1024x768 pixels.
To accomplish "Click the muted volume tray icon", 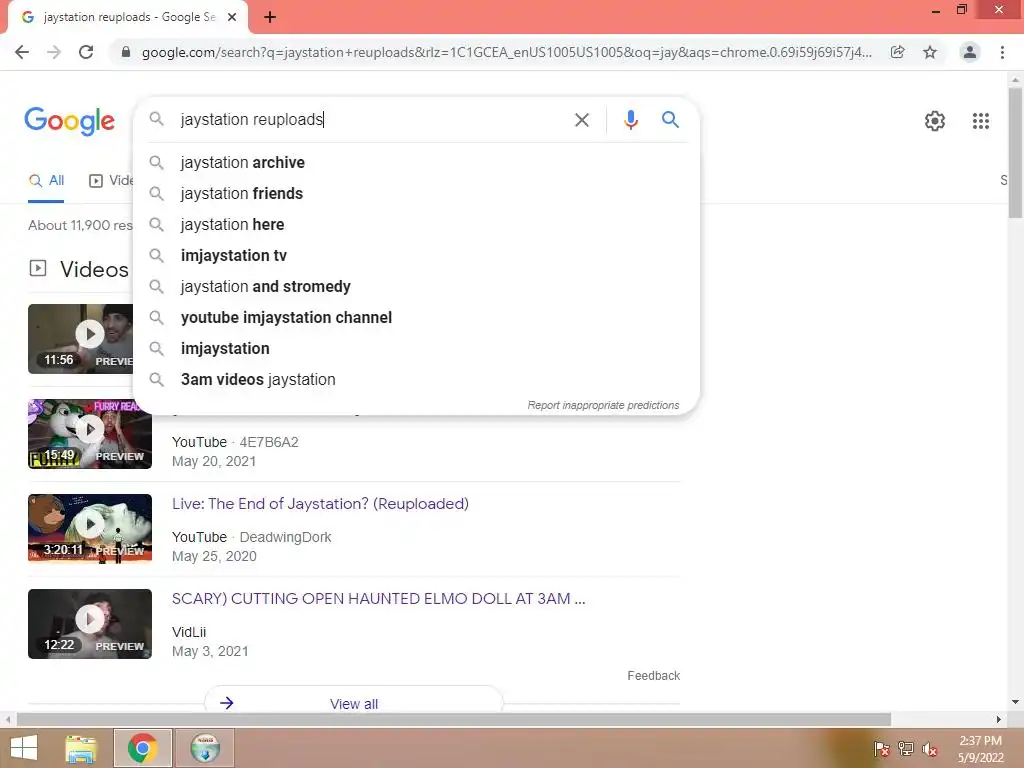I will click(930, 749).
